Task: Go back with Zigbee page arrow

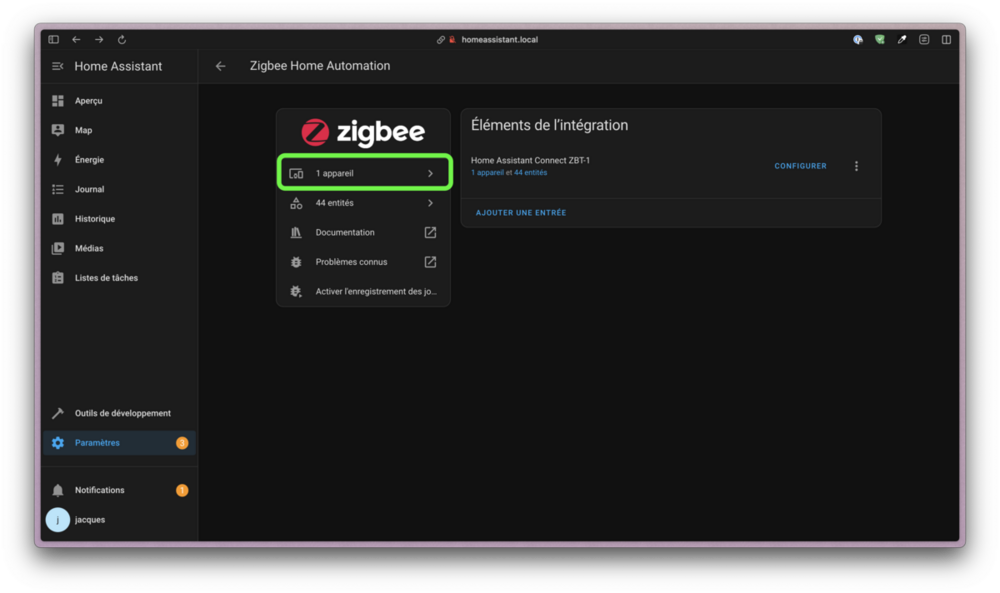Action: pos(221,66)
